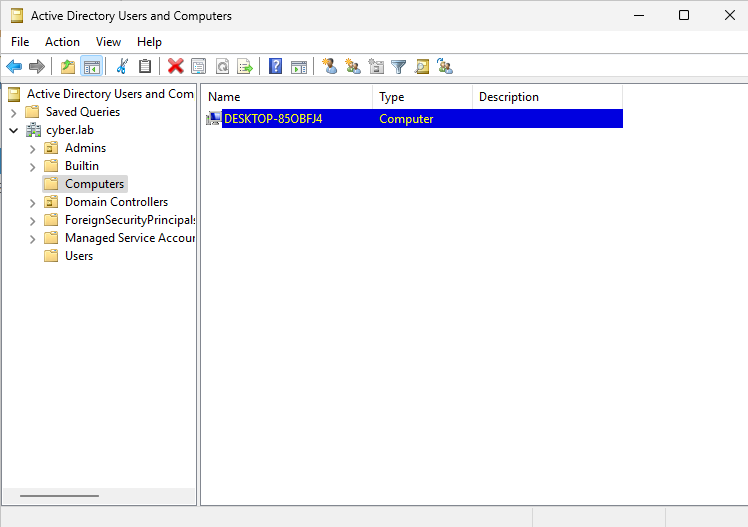Click the Up one level folder icon
Screen dimensions: 748x527
(x=68, y=67)
